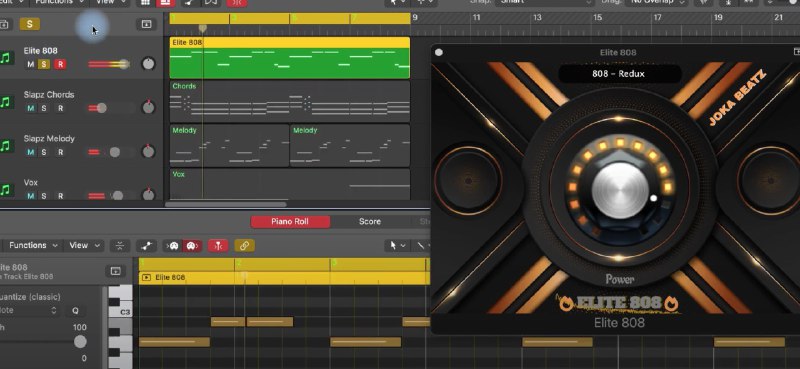The width and height of the screenshot is (800, 369).
Task: Click the Vox track pan knob
Action: click(x=148, y=195)
